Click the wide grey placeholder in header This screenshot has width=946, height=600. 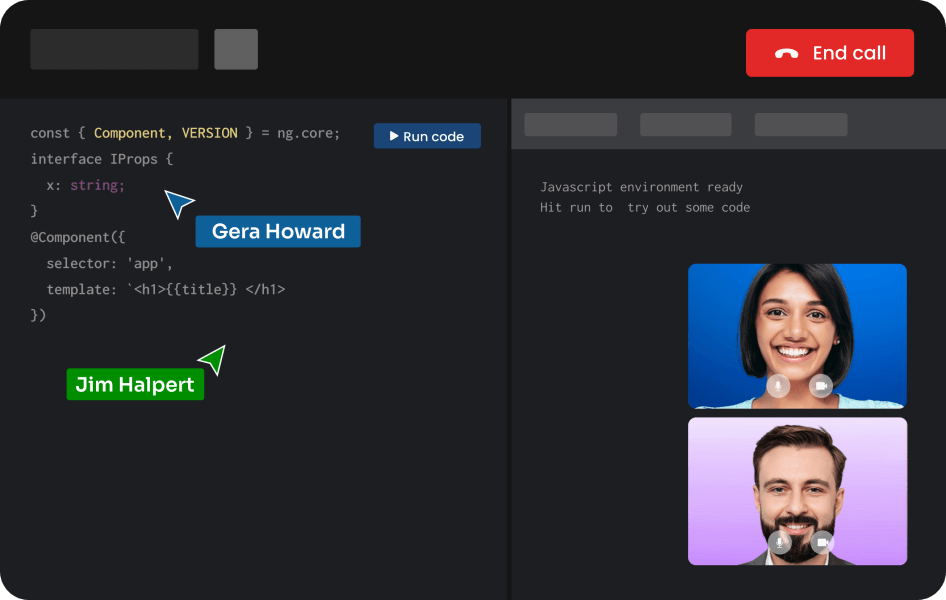pyautogui.click(x=115, y=49)
